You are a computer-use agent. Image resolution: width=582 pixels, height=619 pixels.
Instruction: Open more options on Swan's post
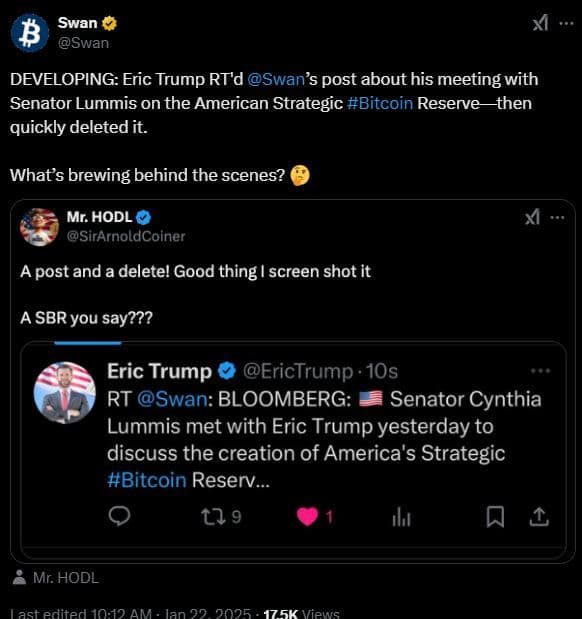point(567,24)
